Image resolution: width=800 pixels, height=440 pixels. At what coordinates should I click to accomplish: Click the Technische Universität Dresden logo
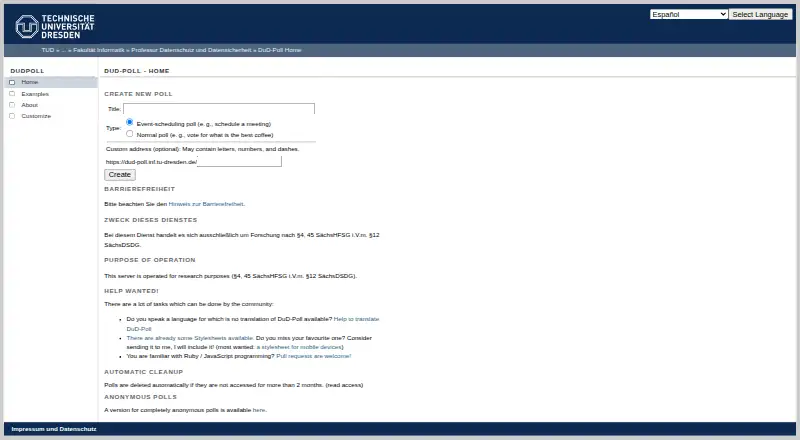coord(55,27)
